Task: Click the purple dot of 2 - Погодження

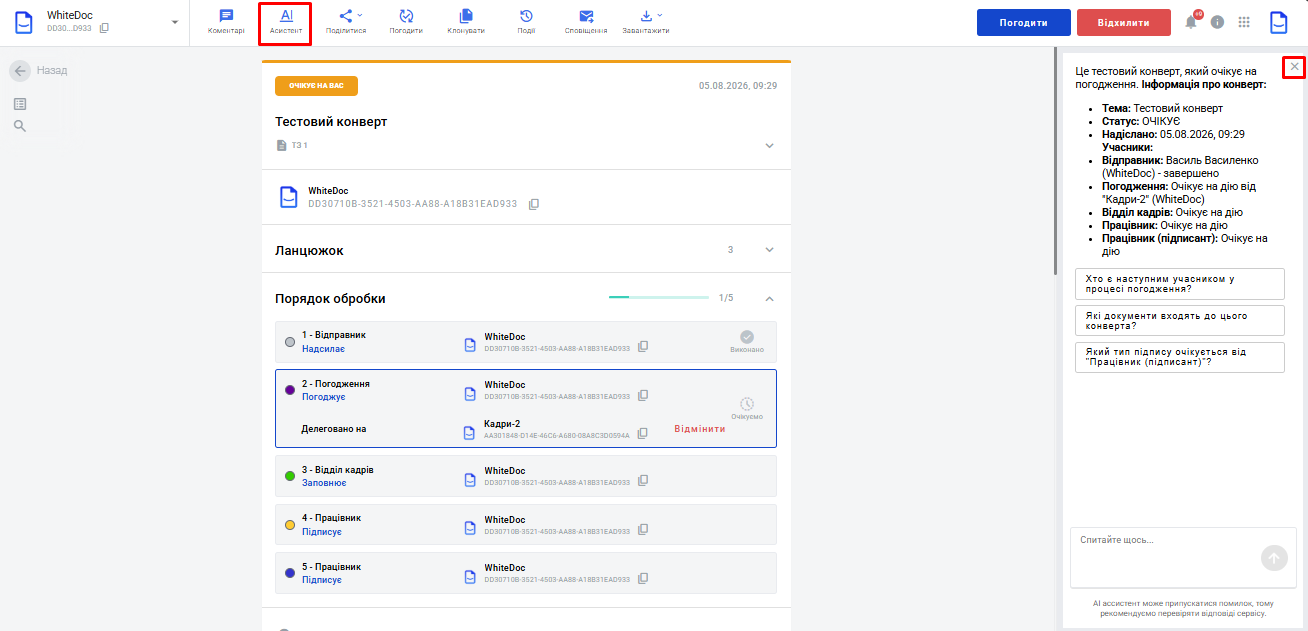Action: (290, 390)
